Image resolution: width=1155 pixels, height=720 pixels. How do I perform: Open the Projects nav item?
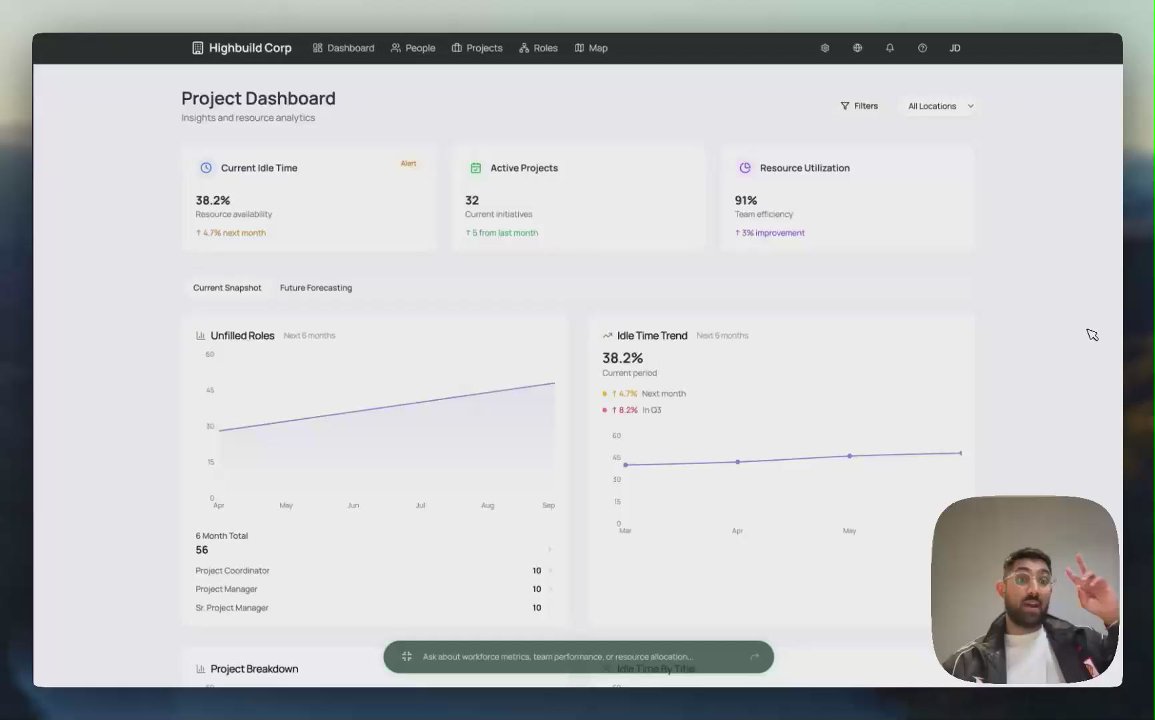[477, 48]
